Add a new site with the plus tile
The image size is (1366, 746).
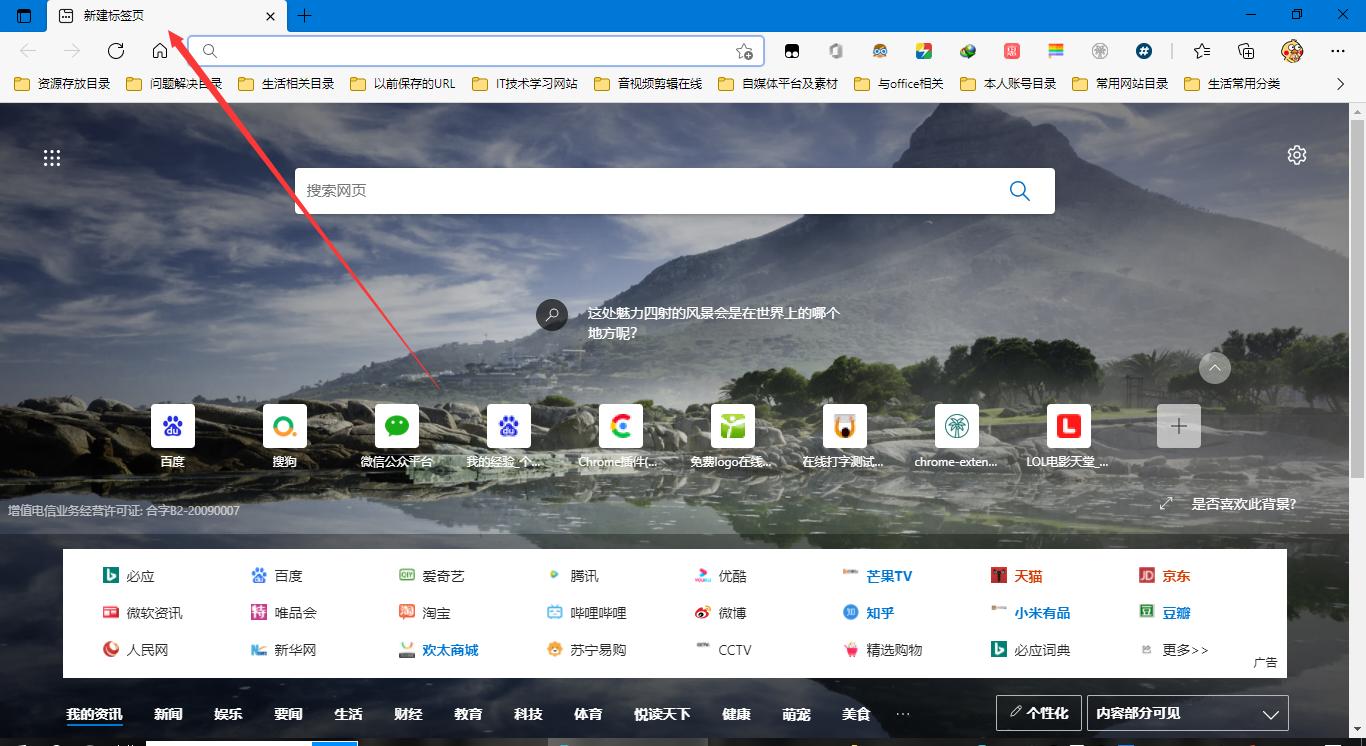tap(1178, 425)
